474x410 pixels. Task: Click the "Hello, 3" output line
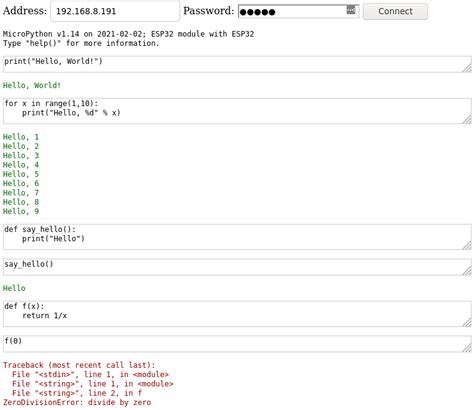[x=21, y=156]
